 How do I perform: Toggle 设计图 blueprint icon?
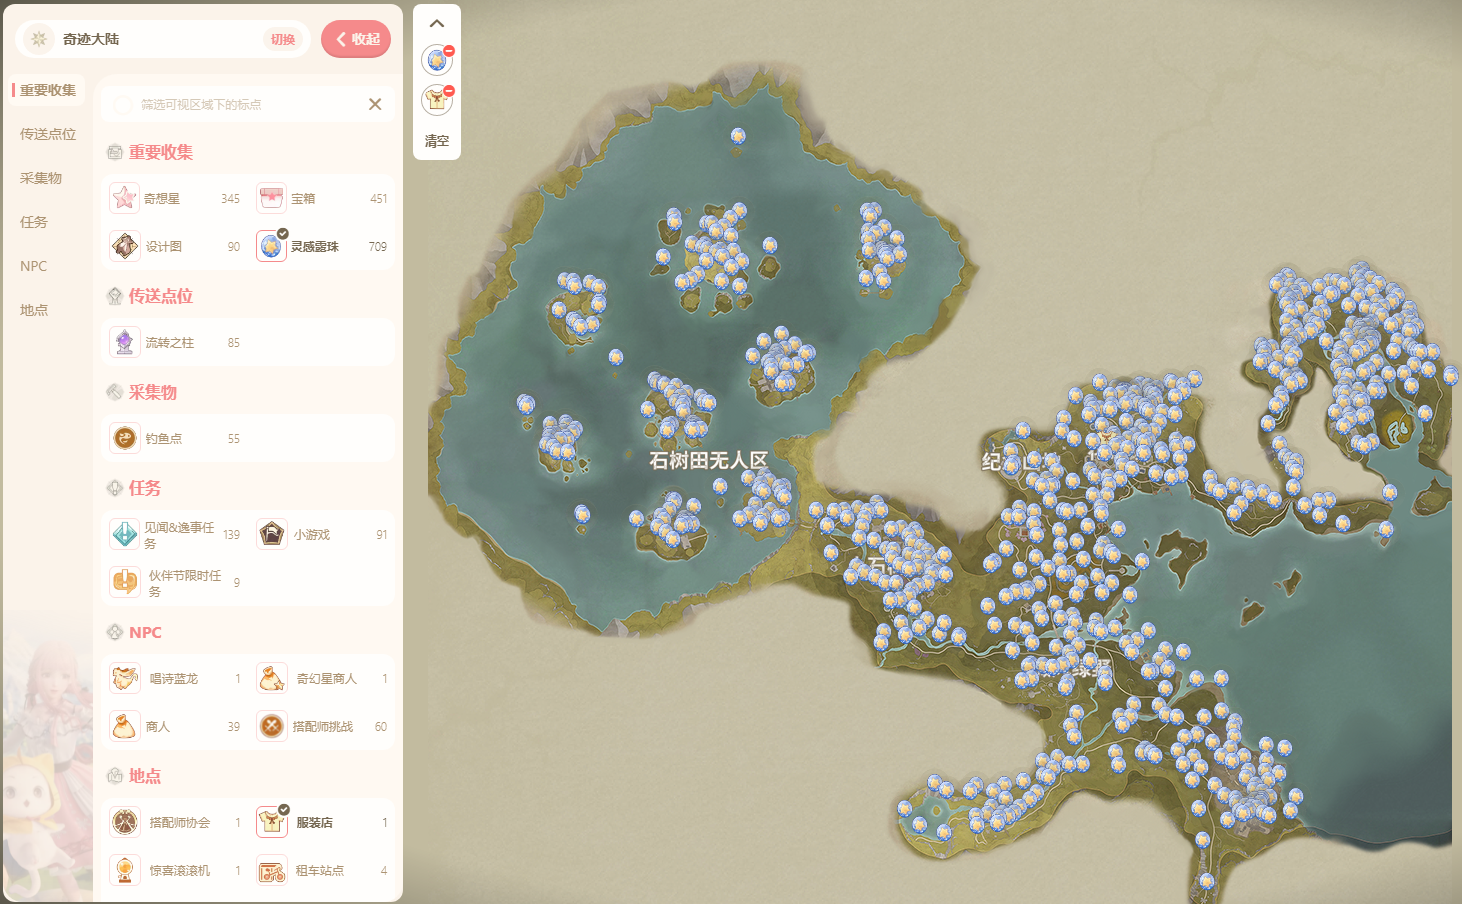124,246
